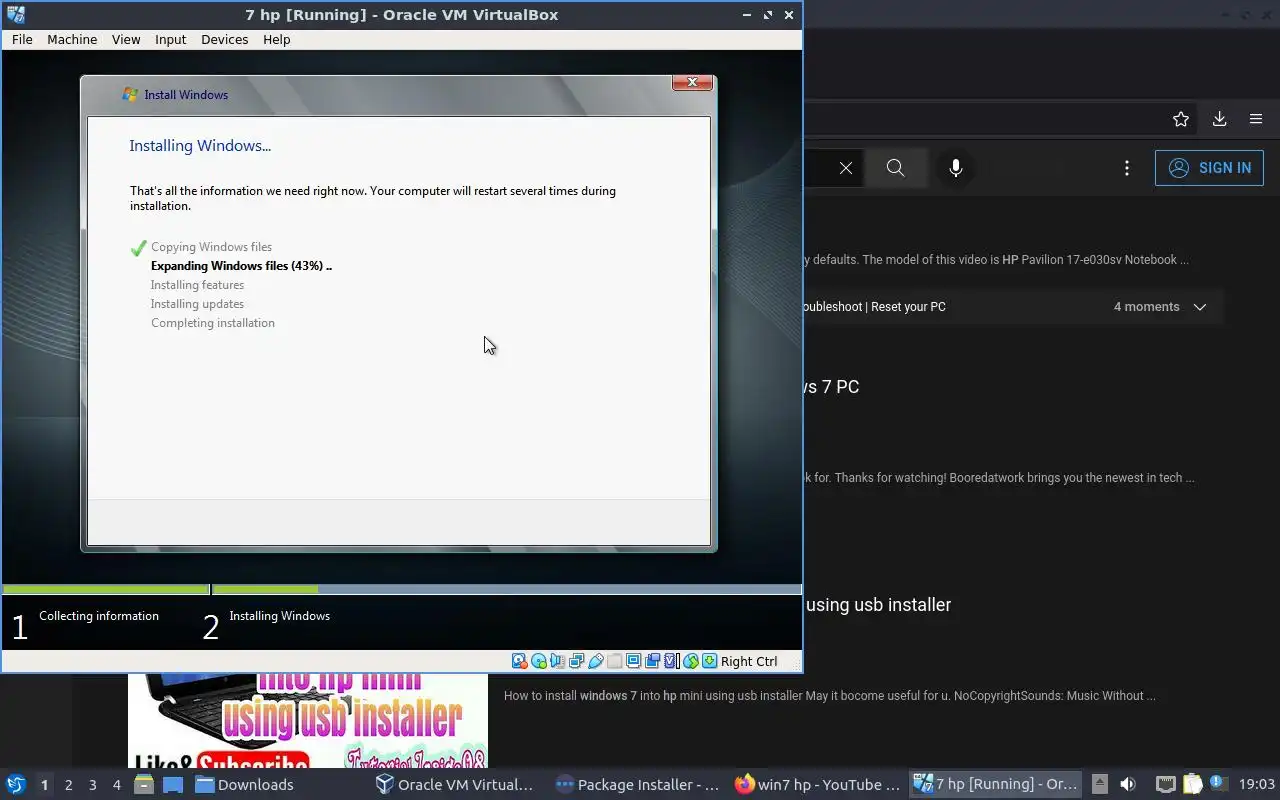Click the USB devices status icon
Image resolution: width=1280 pixels, height=800 pixels.
click(x=596, y=661)
